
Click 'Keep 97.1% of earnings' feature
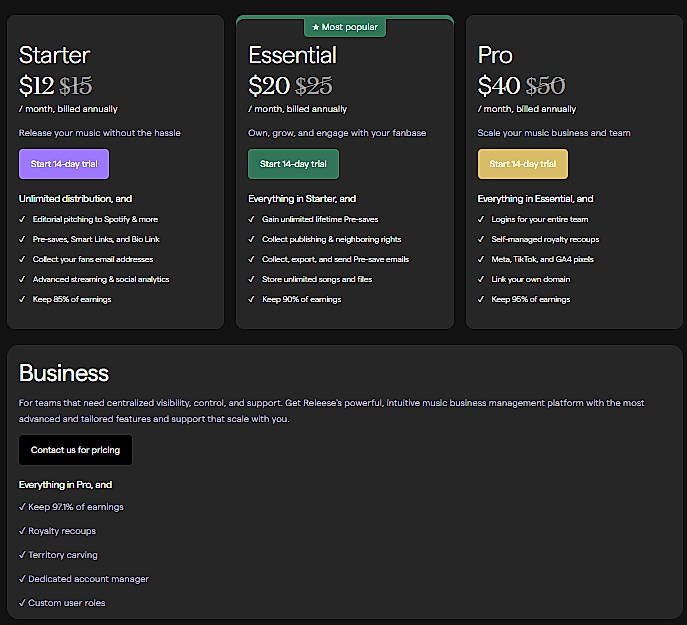pos(76,507)
